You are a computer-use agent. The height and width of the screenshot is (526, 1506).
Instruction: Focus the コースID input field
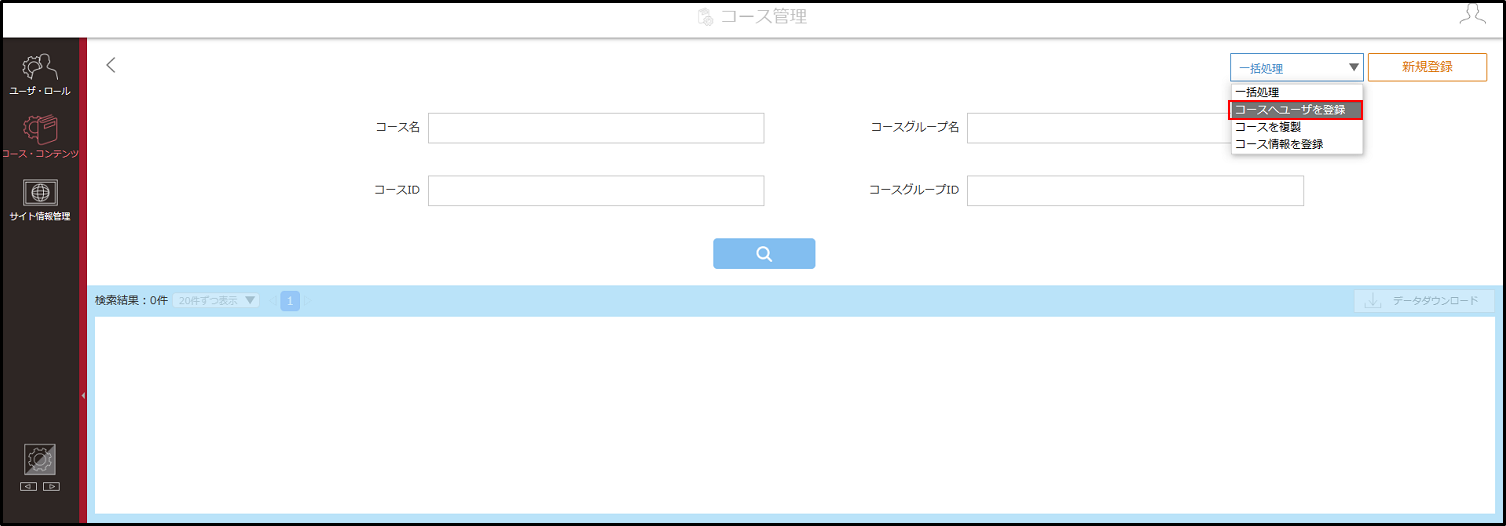click(596, 190)
